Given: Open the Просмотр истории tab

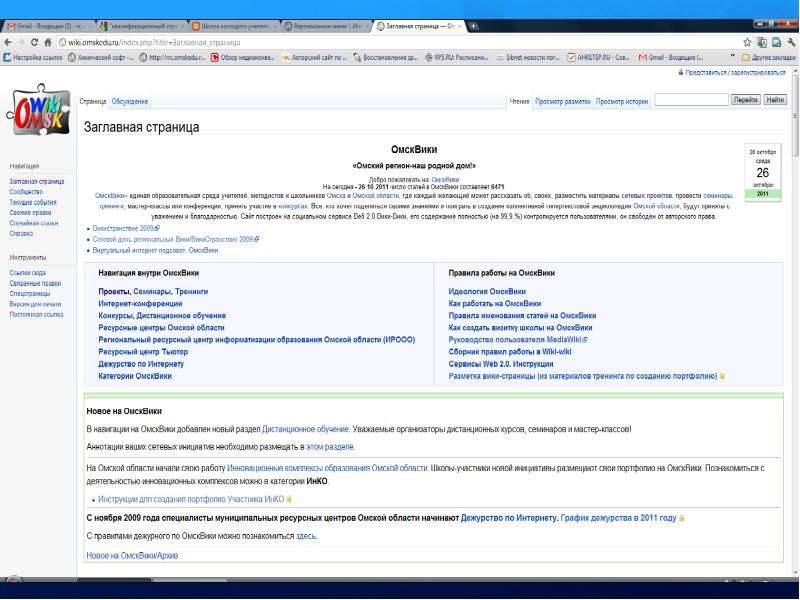Looking at the screenshot, I should (x=622, y=102).
